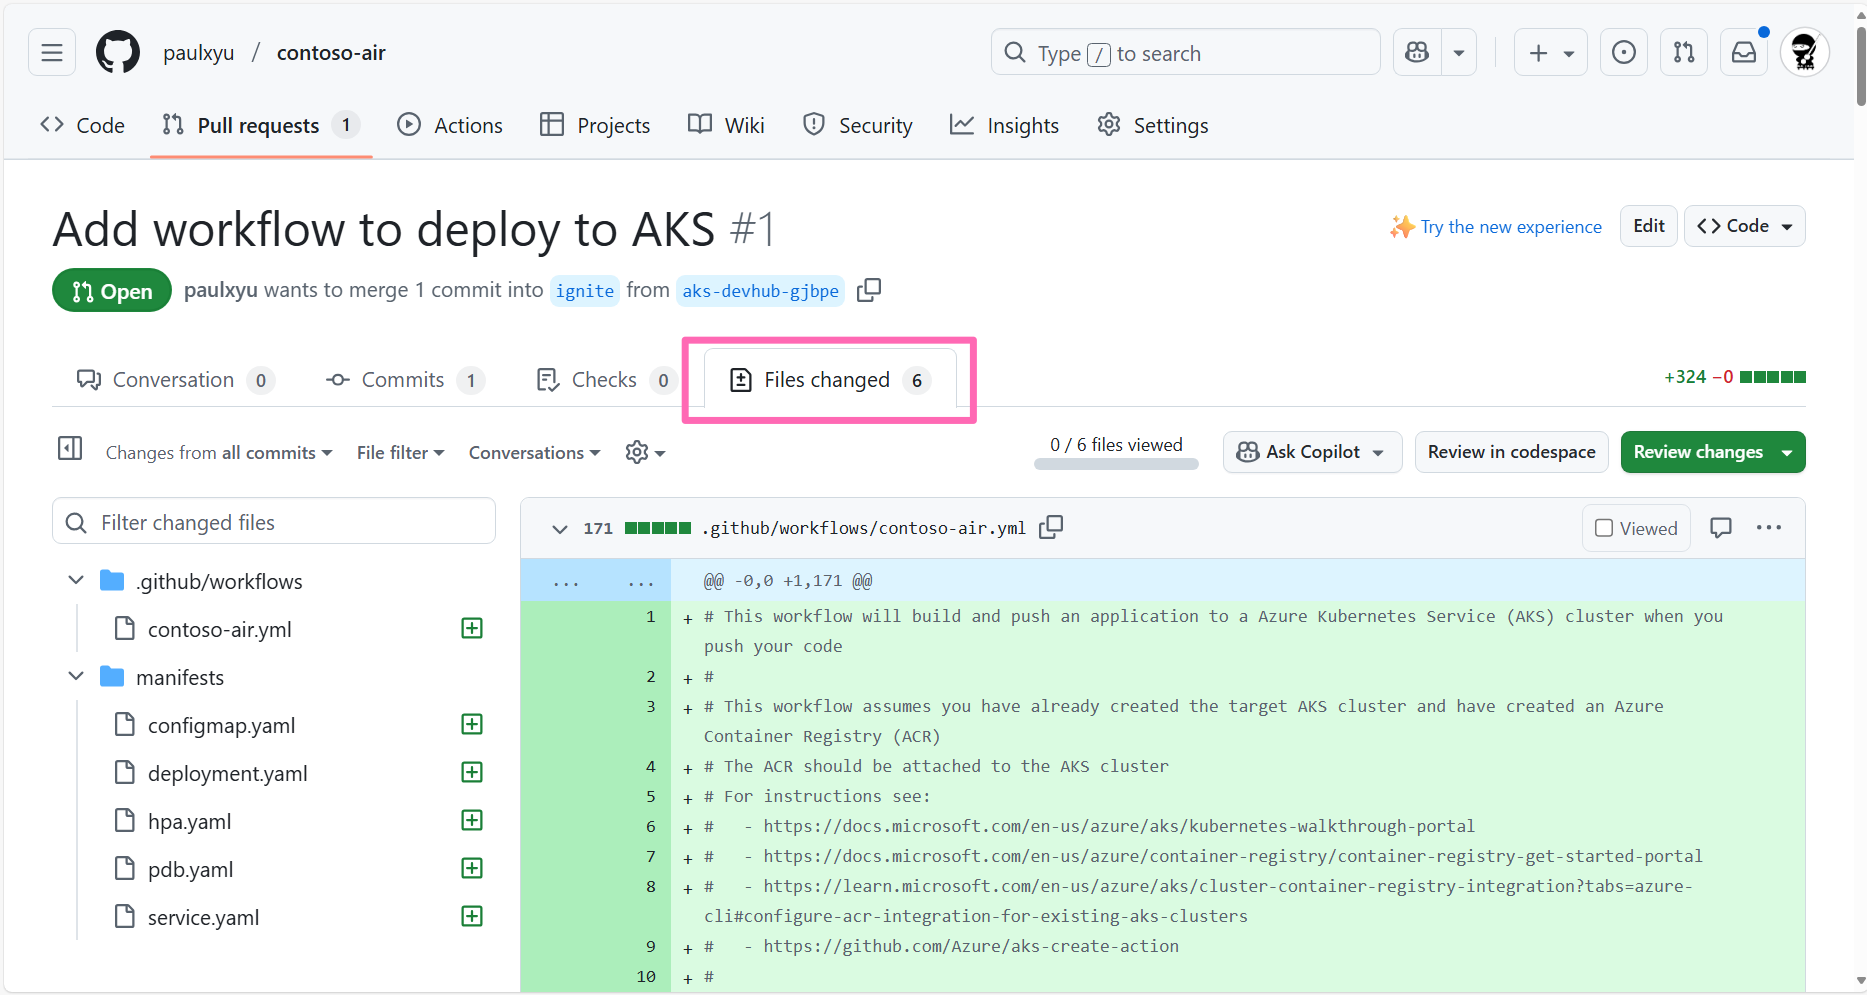Open the kebab menu for contoso-air.yml
This screenshot has width=1867, height=995.
pyautogui.click(x=1769, y=528)
